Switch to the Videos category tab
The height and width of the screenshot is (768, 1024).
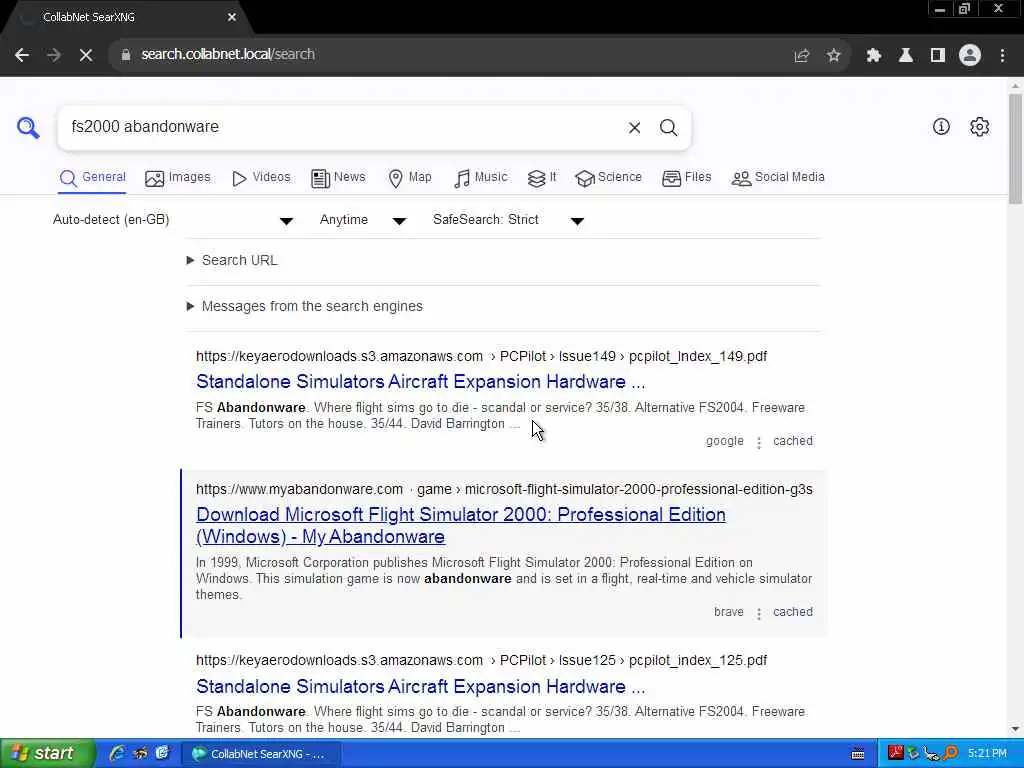(x=261, y=178)
